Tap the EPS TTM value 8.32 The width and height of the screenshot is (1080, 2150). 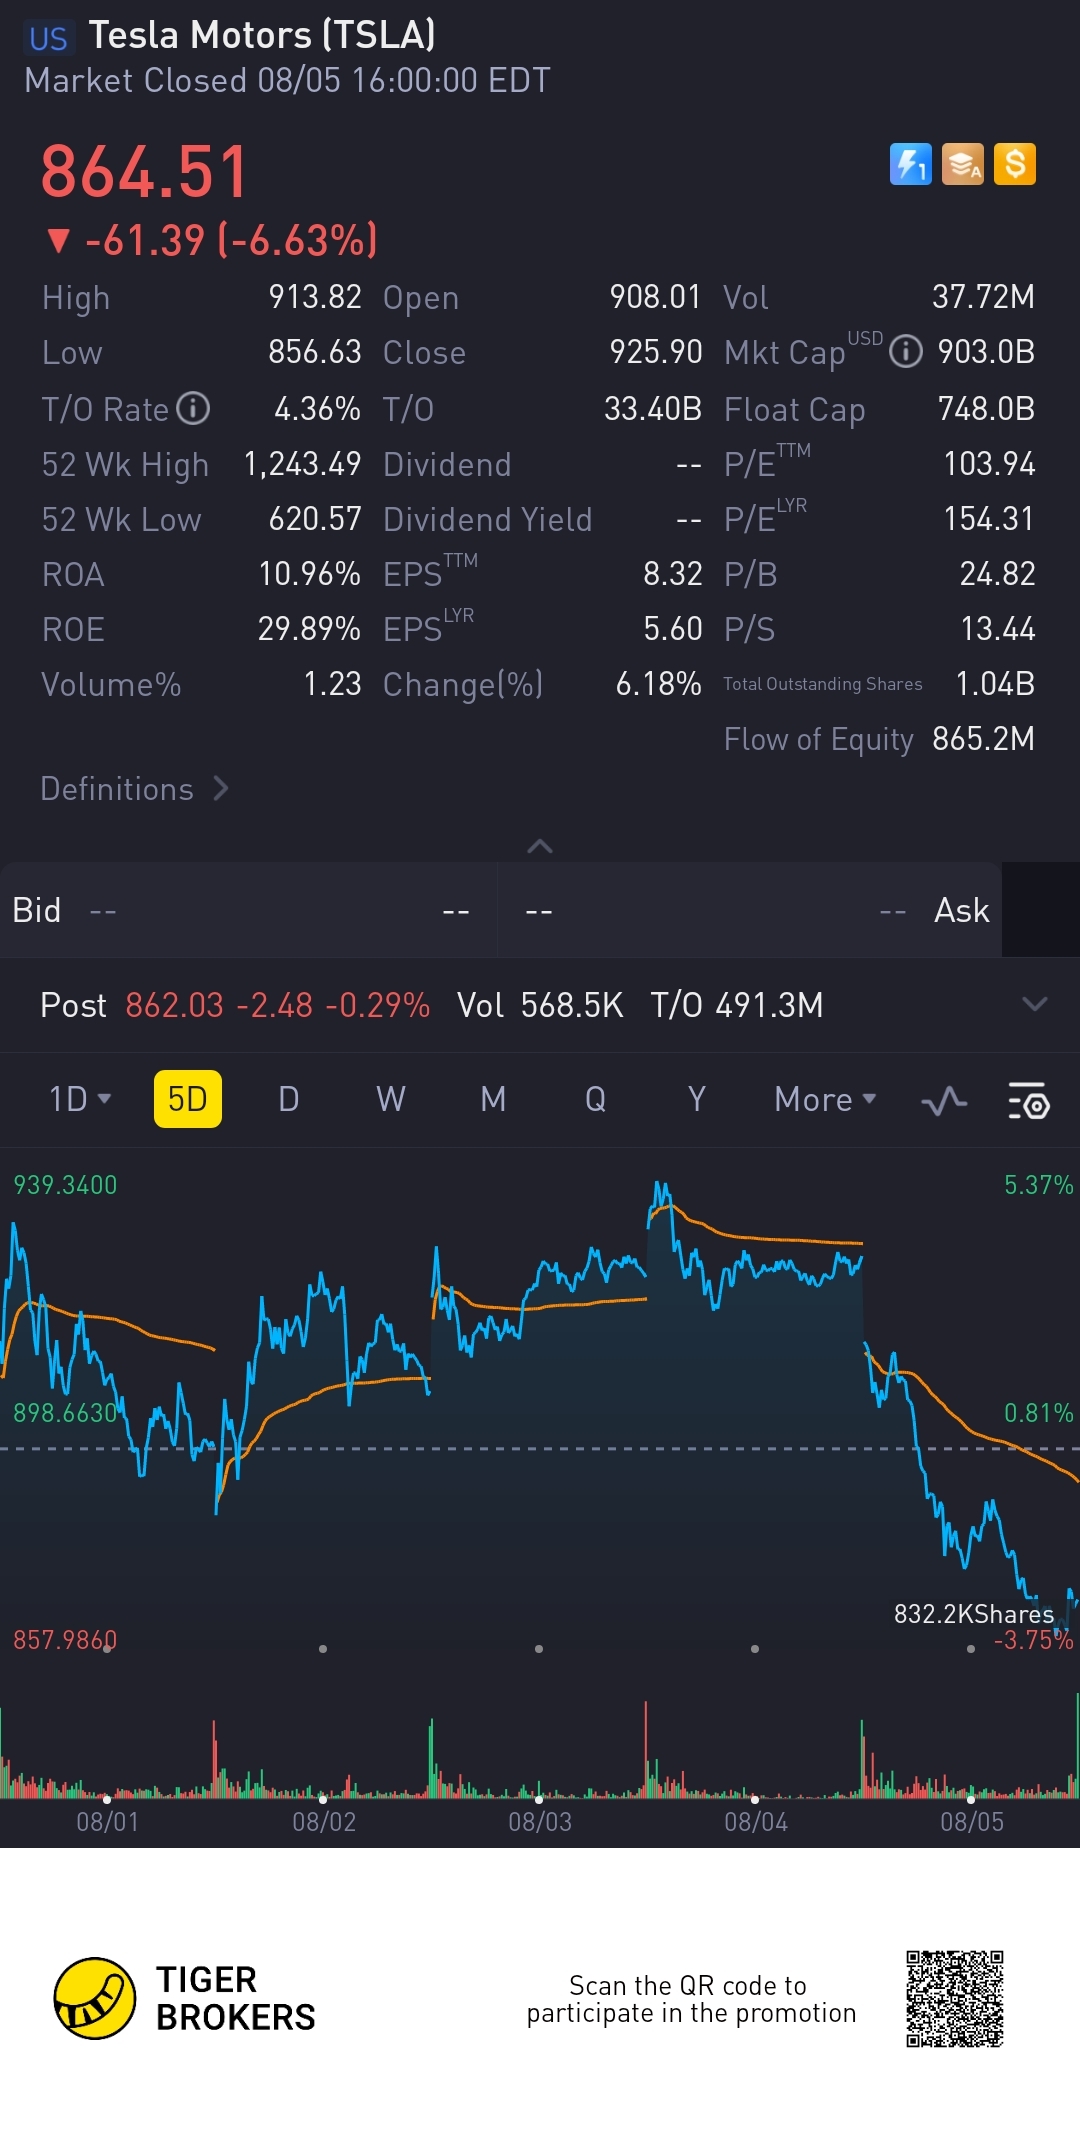[673, 574]
